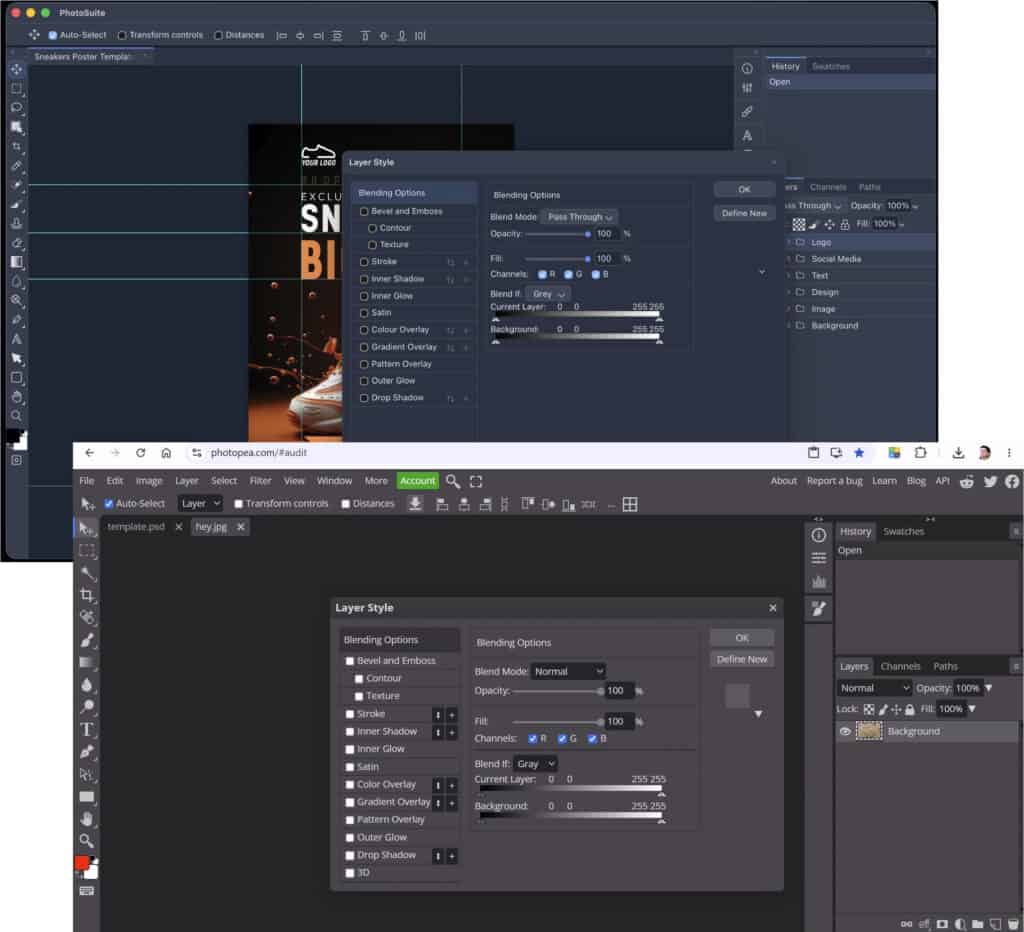The image size is (1024, 932).
Task: Click OK in Photopea Layer Style
Action: click(x=742, y=638)
